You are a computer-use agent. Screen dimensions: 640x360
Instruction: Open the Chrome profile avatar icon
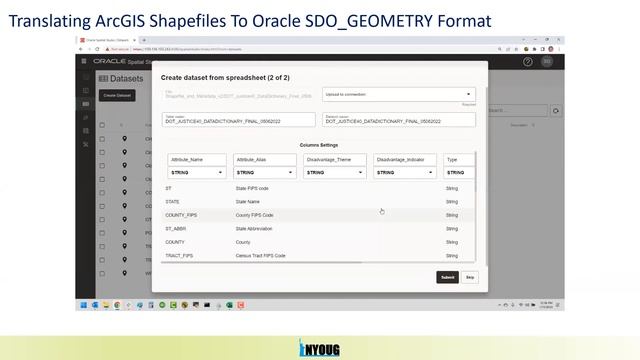551,49
